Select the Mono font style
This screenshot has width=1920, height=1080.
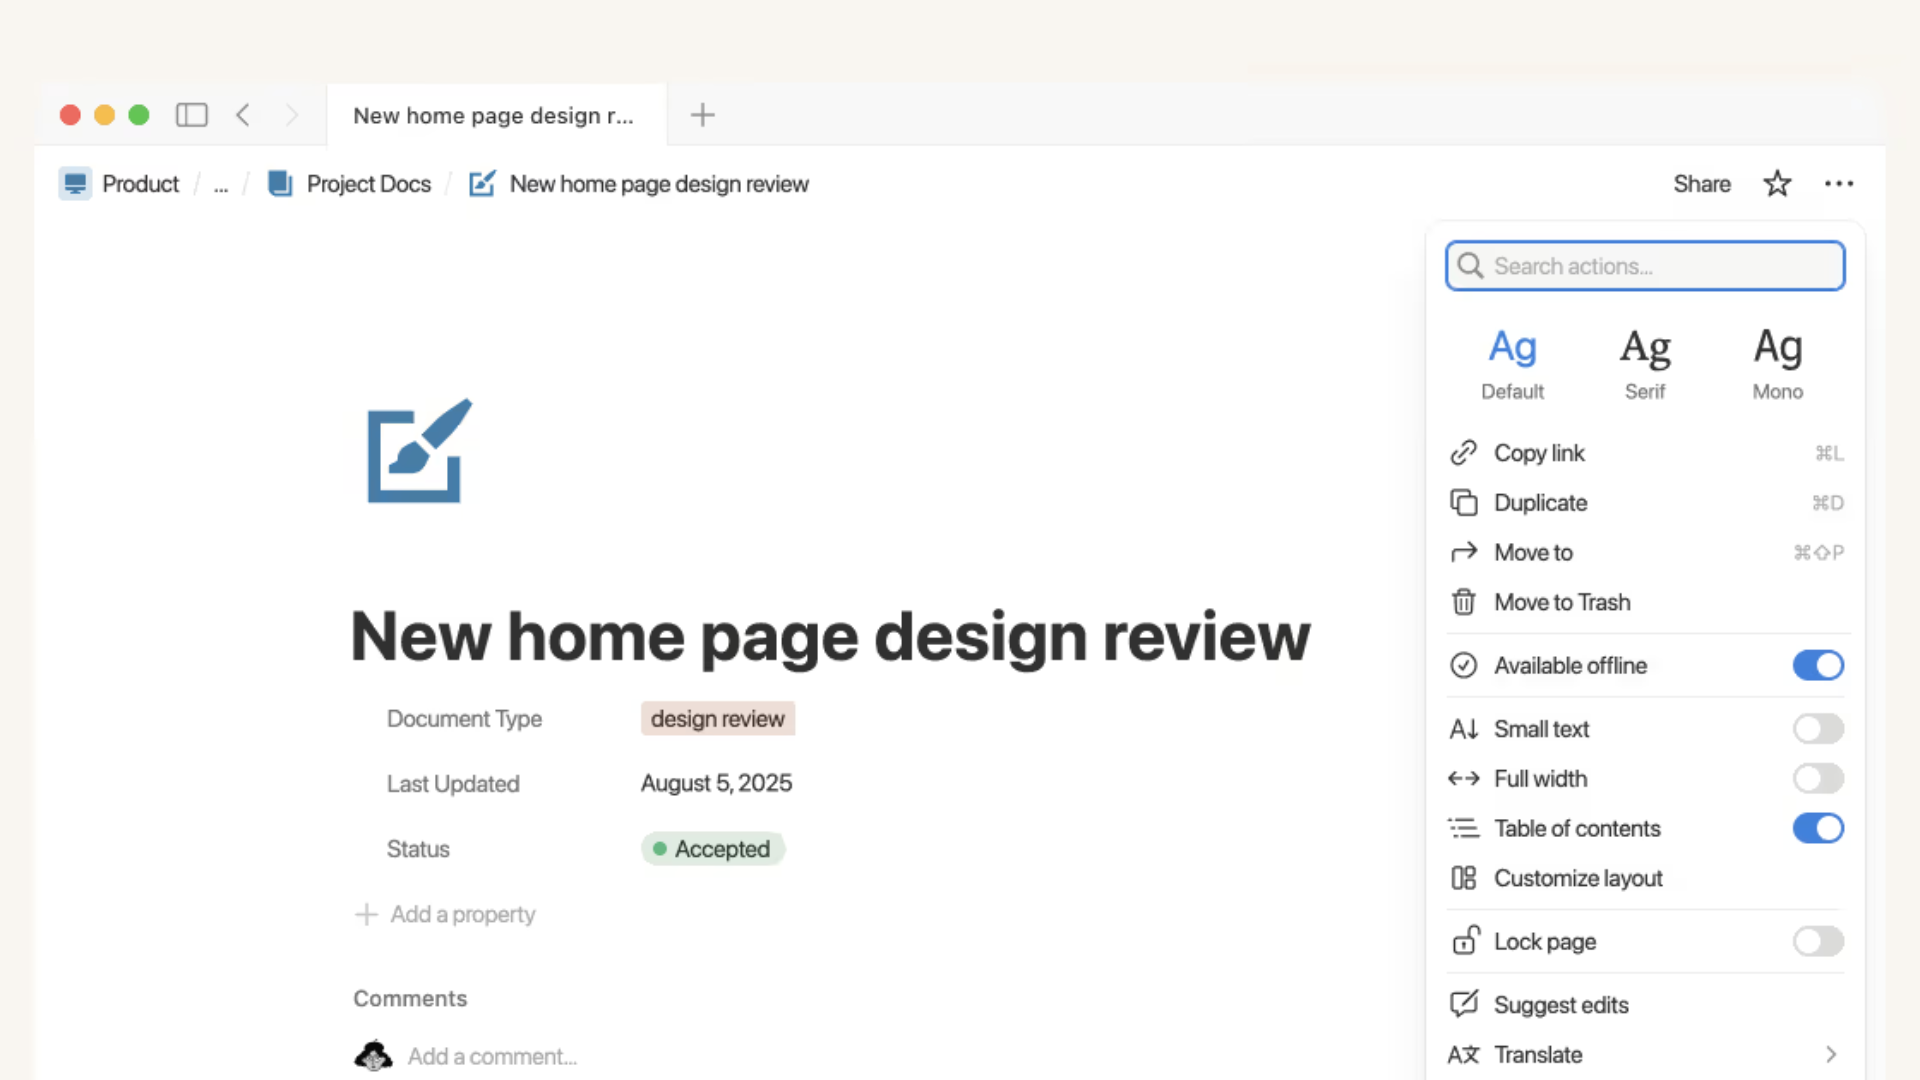1777,364
